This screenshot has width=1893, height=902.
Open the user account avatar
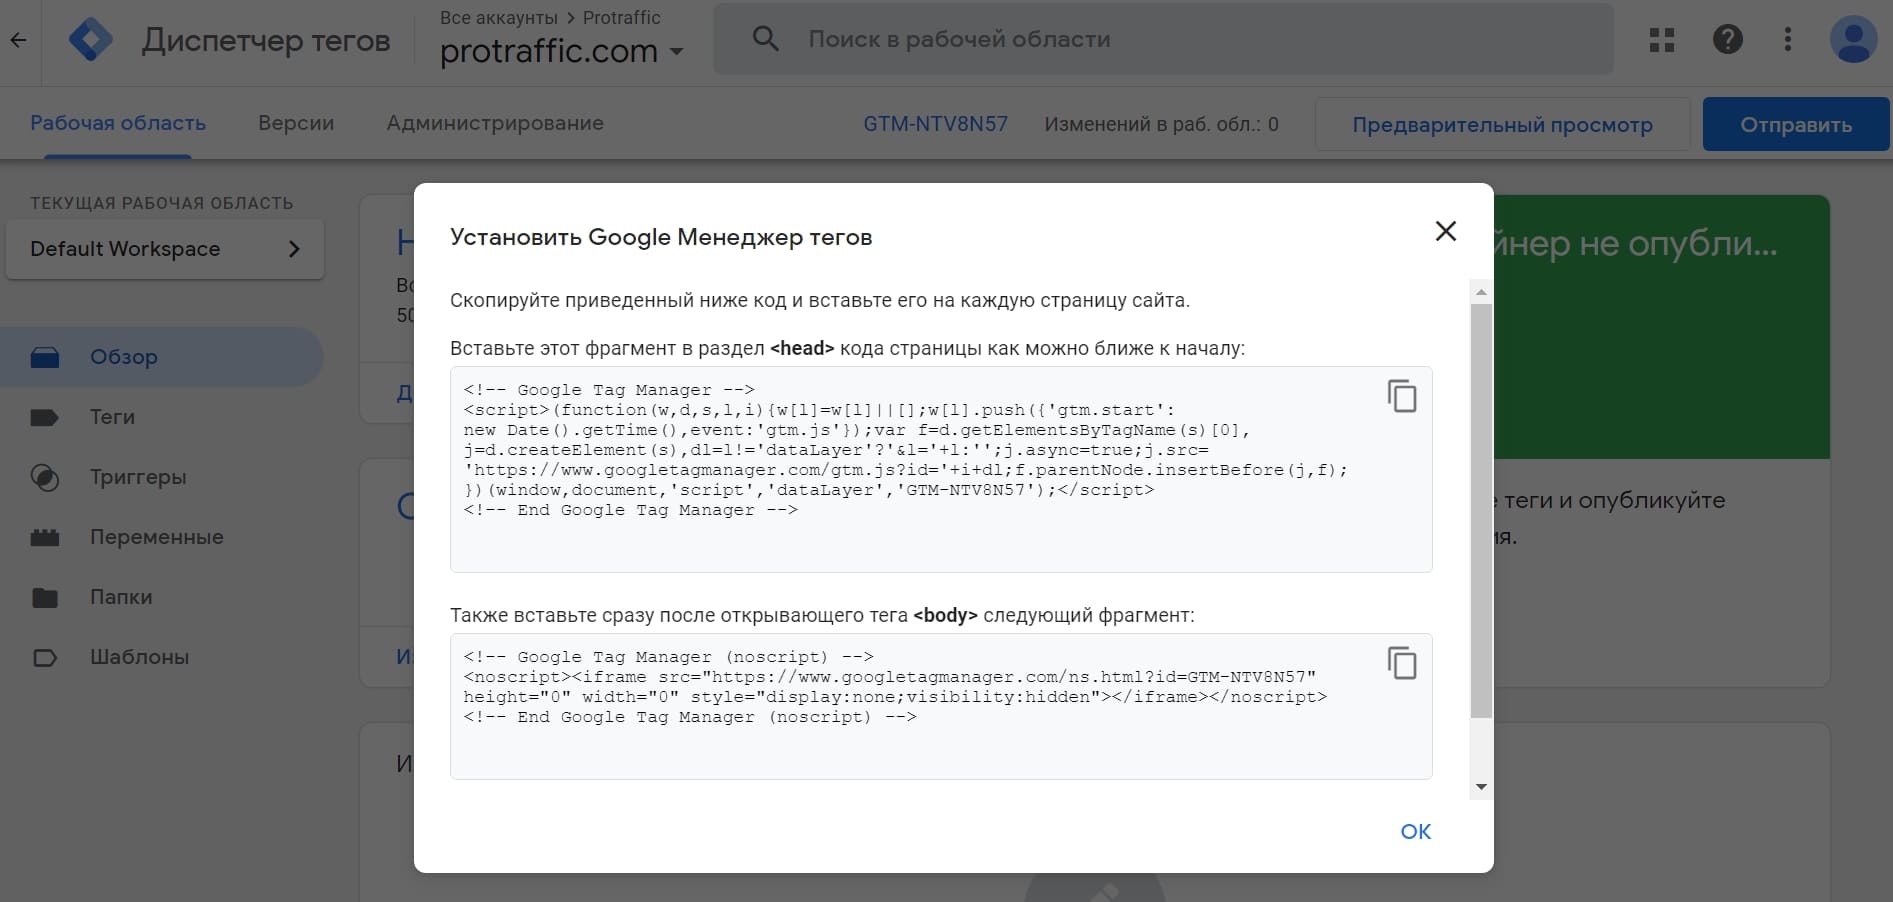[x=1853, y=39]
